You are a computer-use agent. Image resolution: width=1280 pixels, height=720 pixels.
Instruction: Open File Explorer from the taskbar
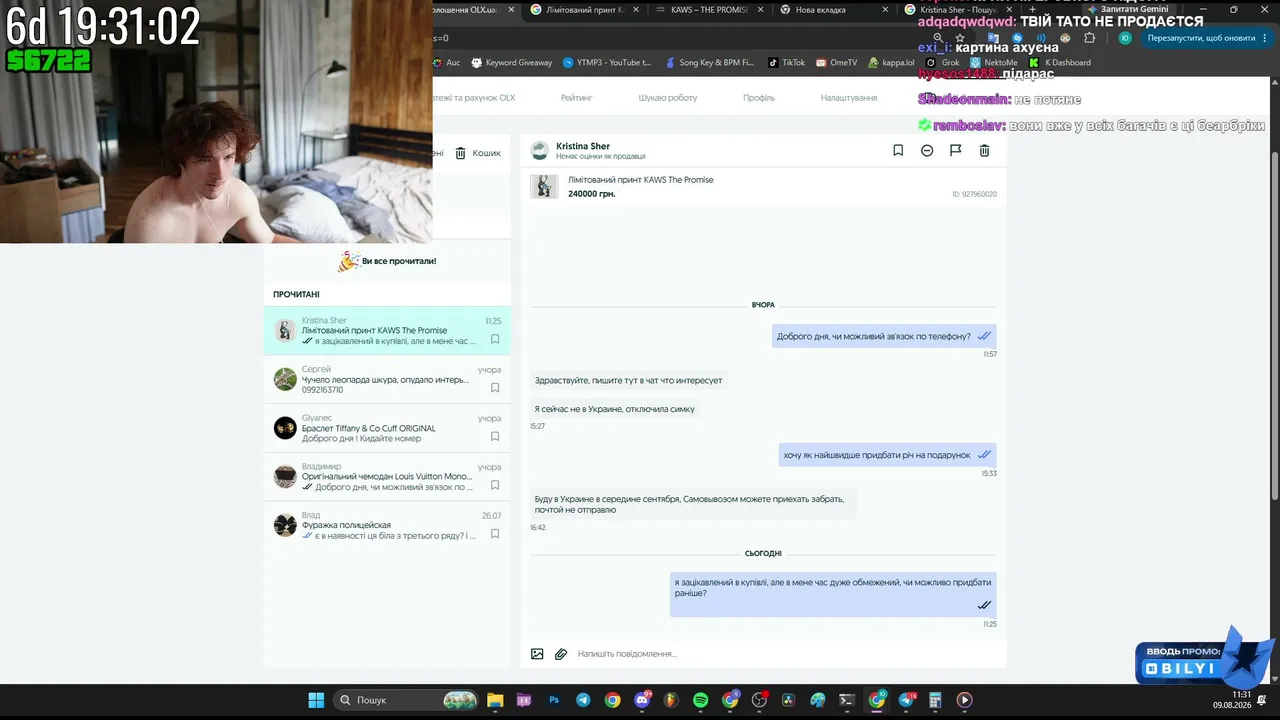(x=495, y=700)
